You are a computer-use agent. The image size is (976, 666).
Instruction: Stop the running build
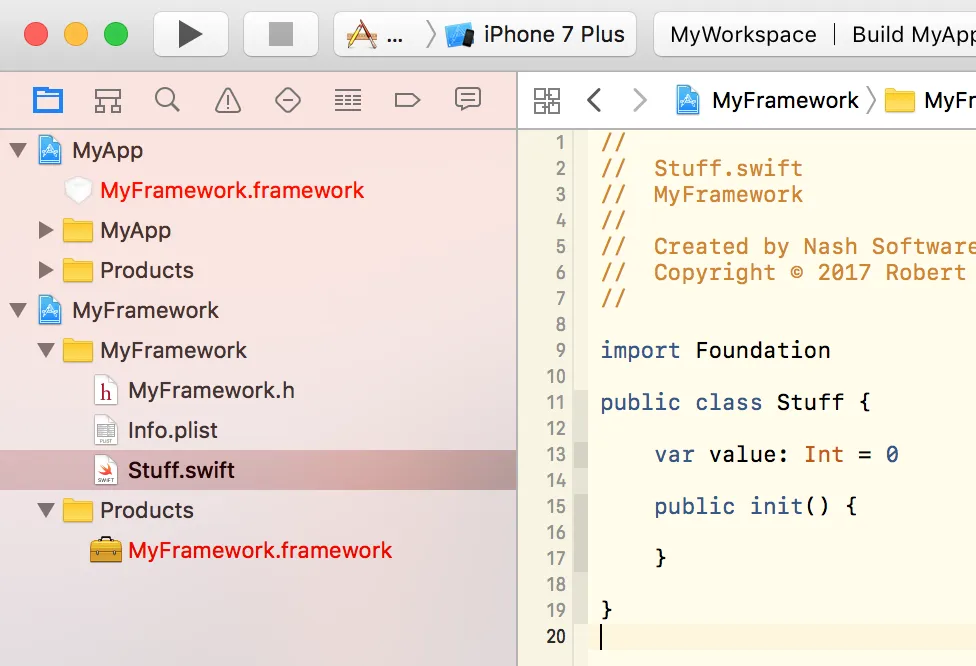point(281,34)
